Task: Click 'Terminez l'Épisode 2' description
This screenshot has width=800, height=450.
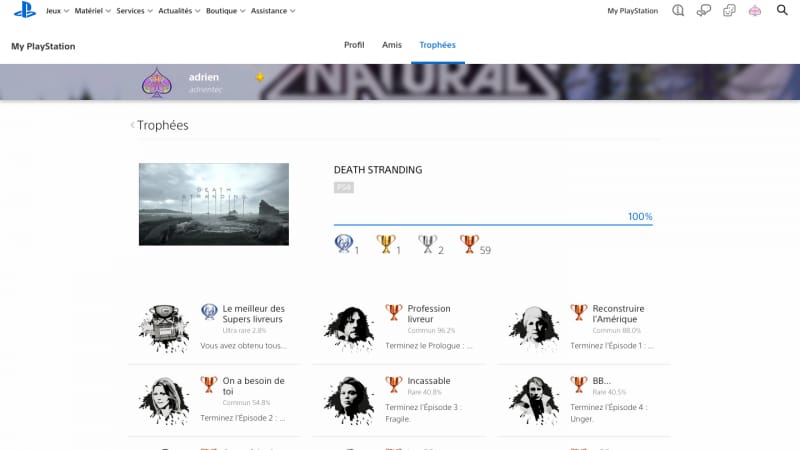Action: click(243, 418)
